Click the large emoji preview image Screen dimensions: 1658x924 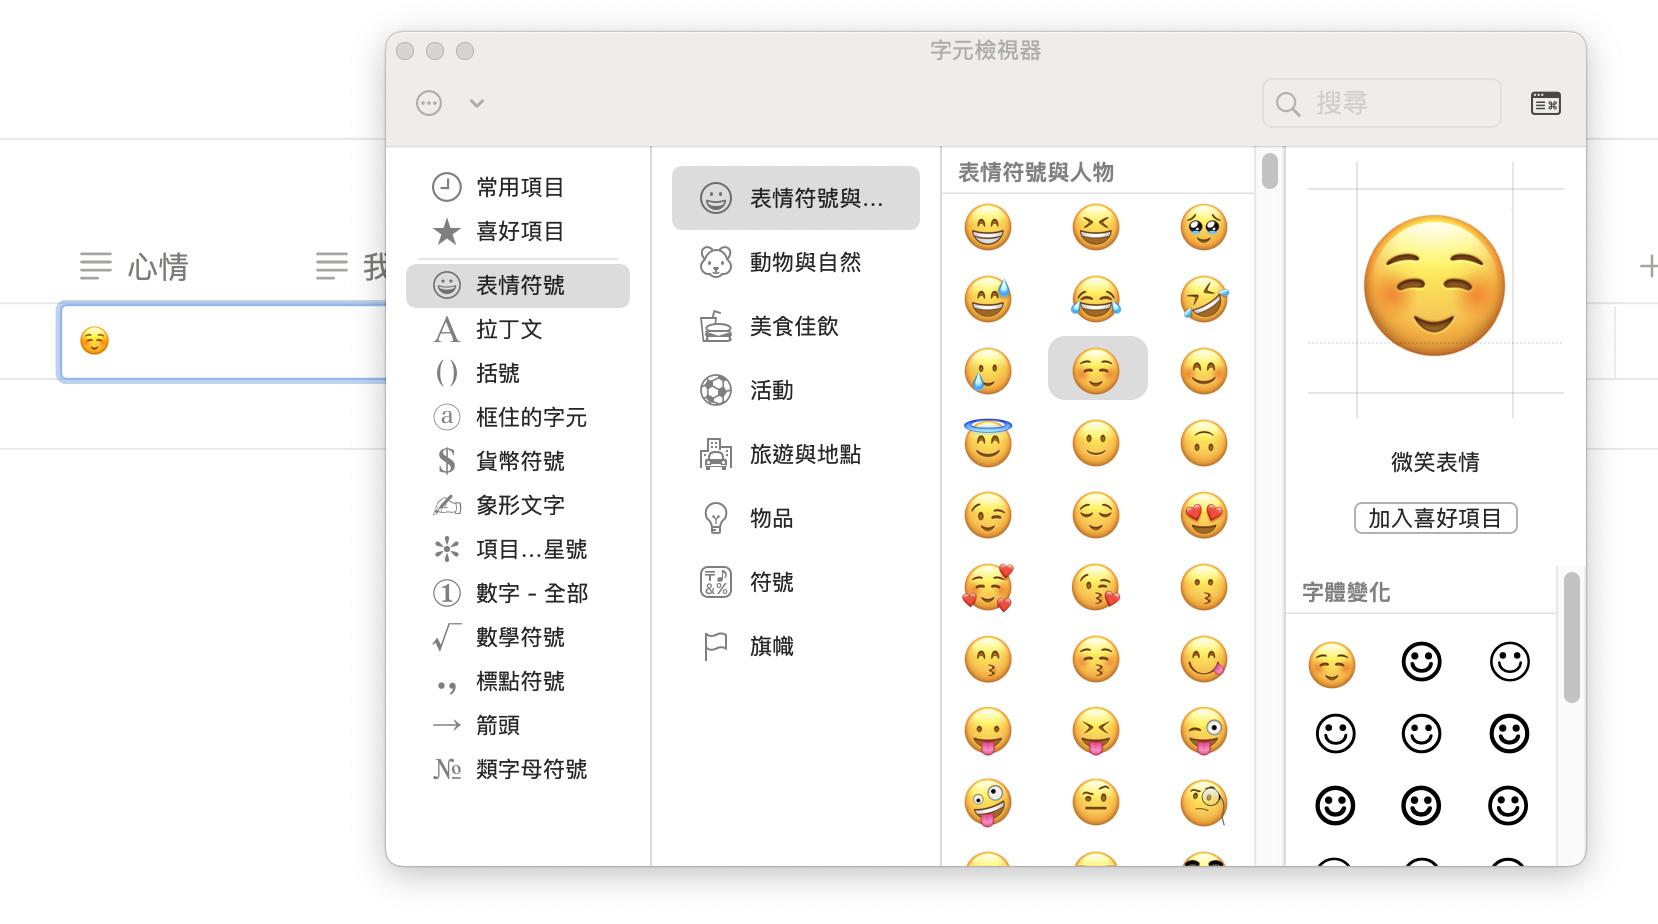(x=1435, y=286)
